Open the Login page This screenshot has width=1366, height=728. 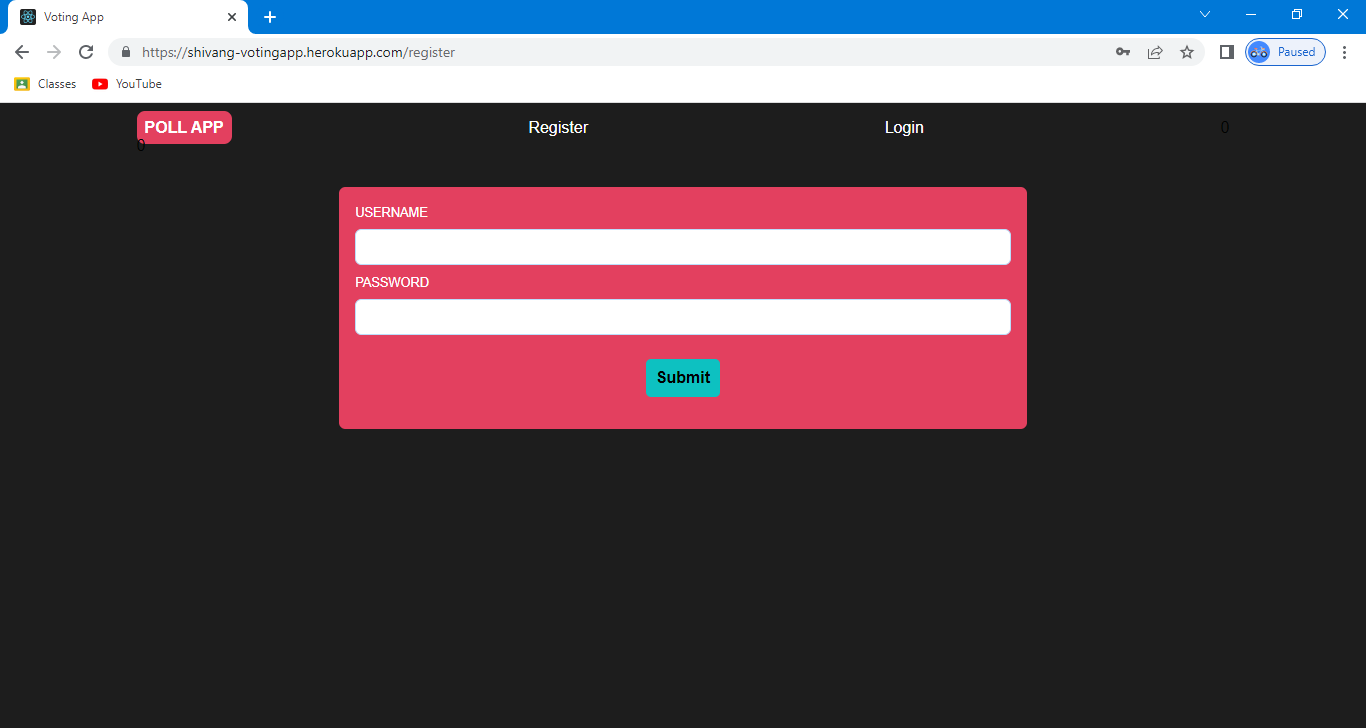(x=903, y=127)
